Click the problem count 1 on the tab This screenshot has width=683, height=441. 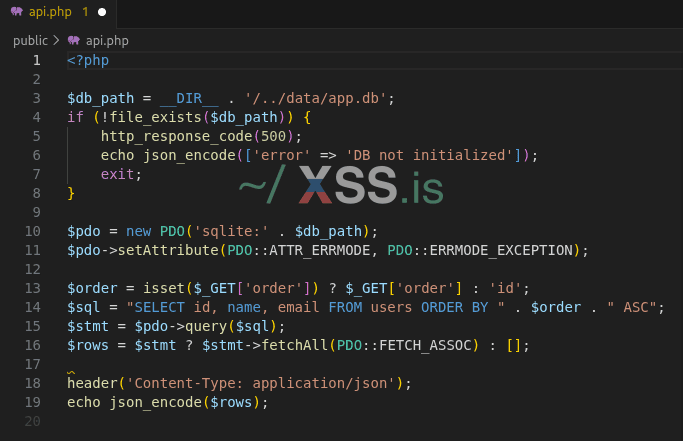[85, 12]
